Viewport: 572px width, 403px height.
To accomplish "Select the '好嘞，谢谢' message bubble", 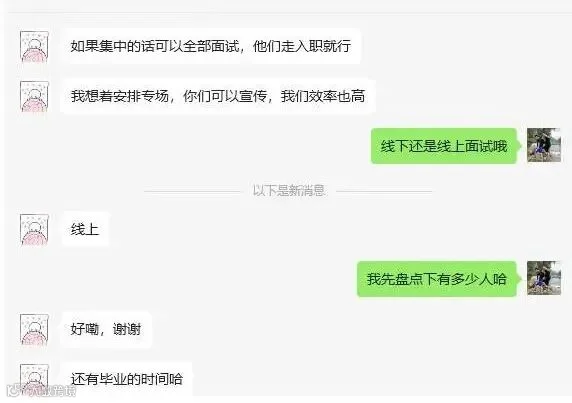I will [106, 329].
